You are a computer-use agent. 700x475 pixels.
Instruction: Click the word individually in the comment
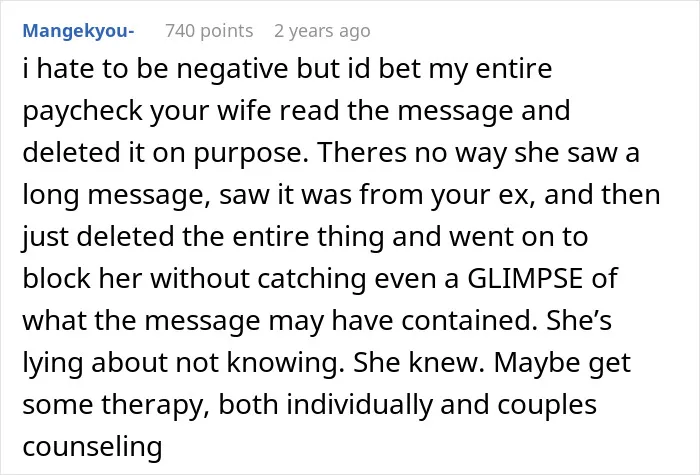coord(359,406)
